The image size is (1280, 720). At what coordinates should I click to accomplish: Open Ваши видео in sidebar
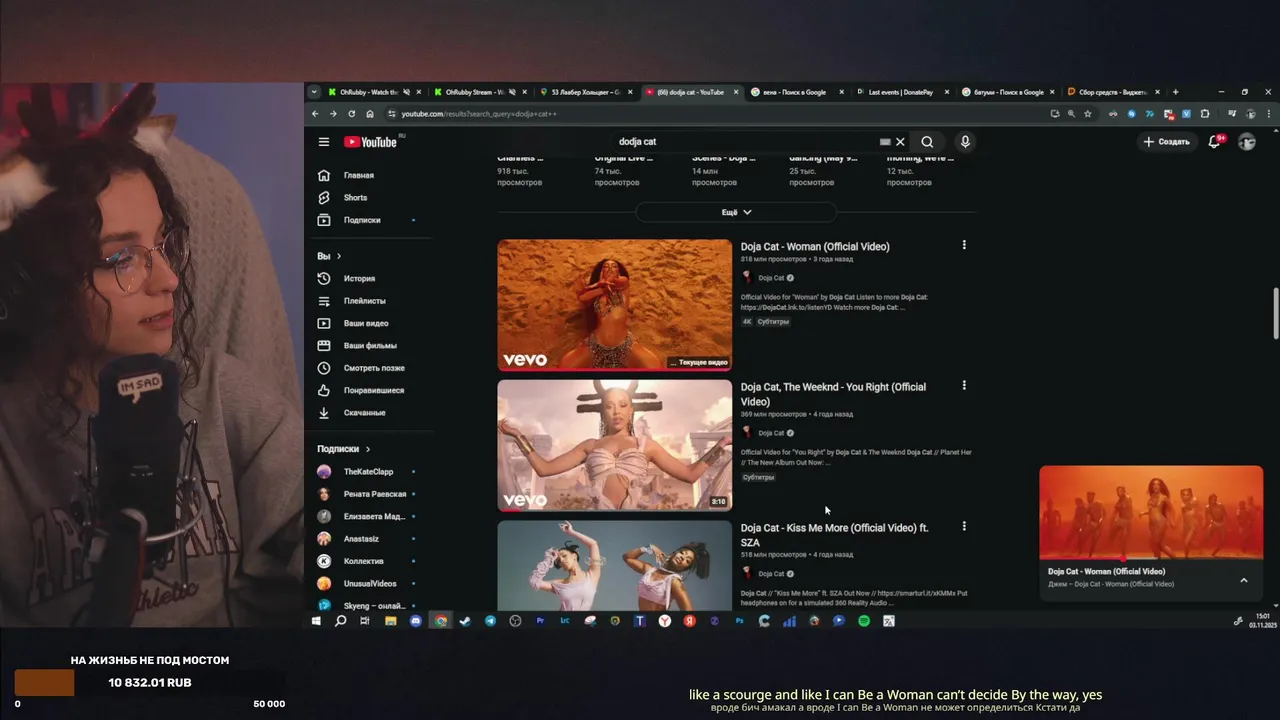point(366,323)
